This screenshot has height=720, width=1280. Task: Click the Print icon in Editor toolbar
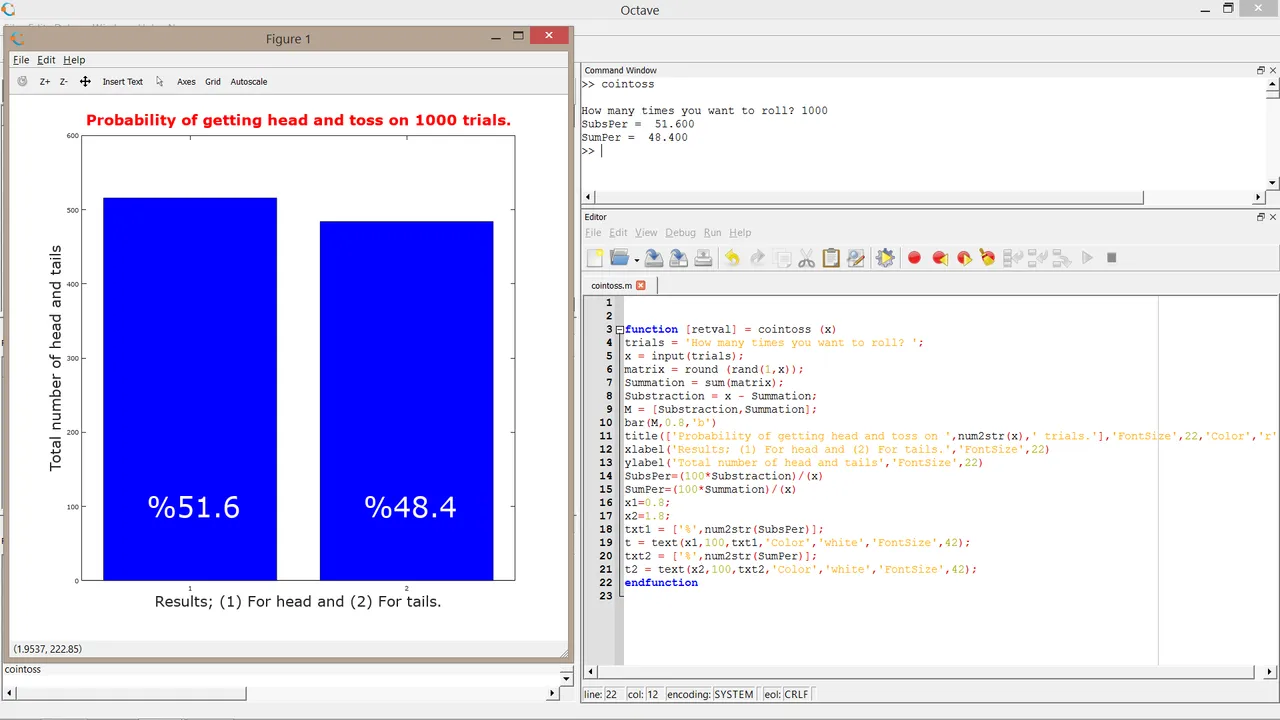pos(703,258)
